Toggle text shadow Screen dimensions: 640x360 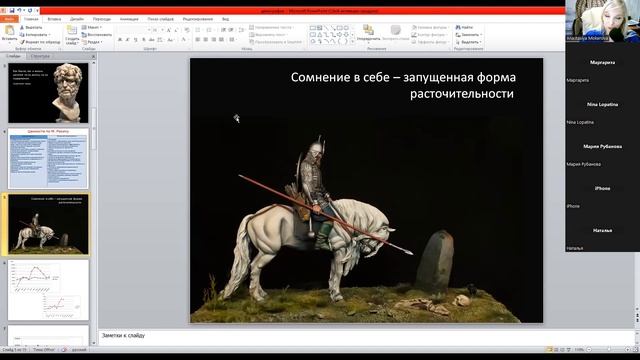(144, 40)
